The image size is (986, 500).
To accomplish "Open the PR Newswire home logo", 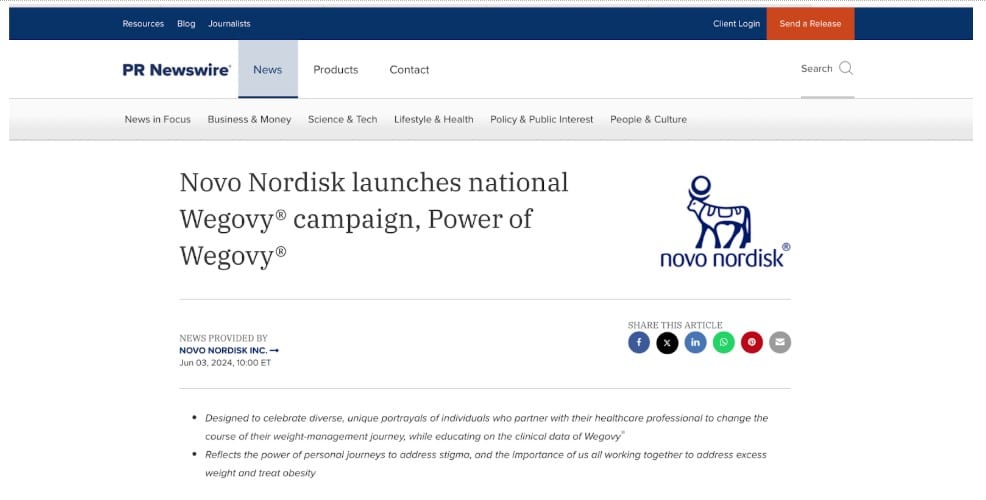I will 176,70.
